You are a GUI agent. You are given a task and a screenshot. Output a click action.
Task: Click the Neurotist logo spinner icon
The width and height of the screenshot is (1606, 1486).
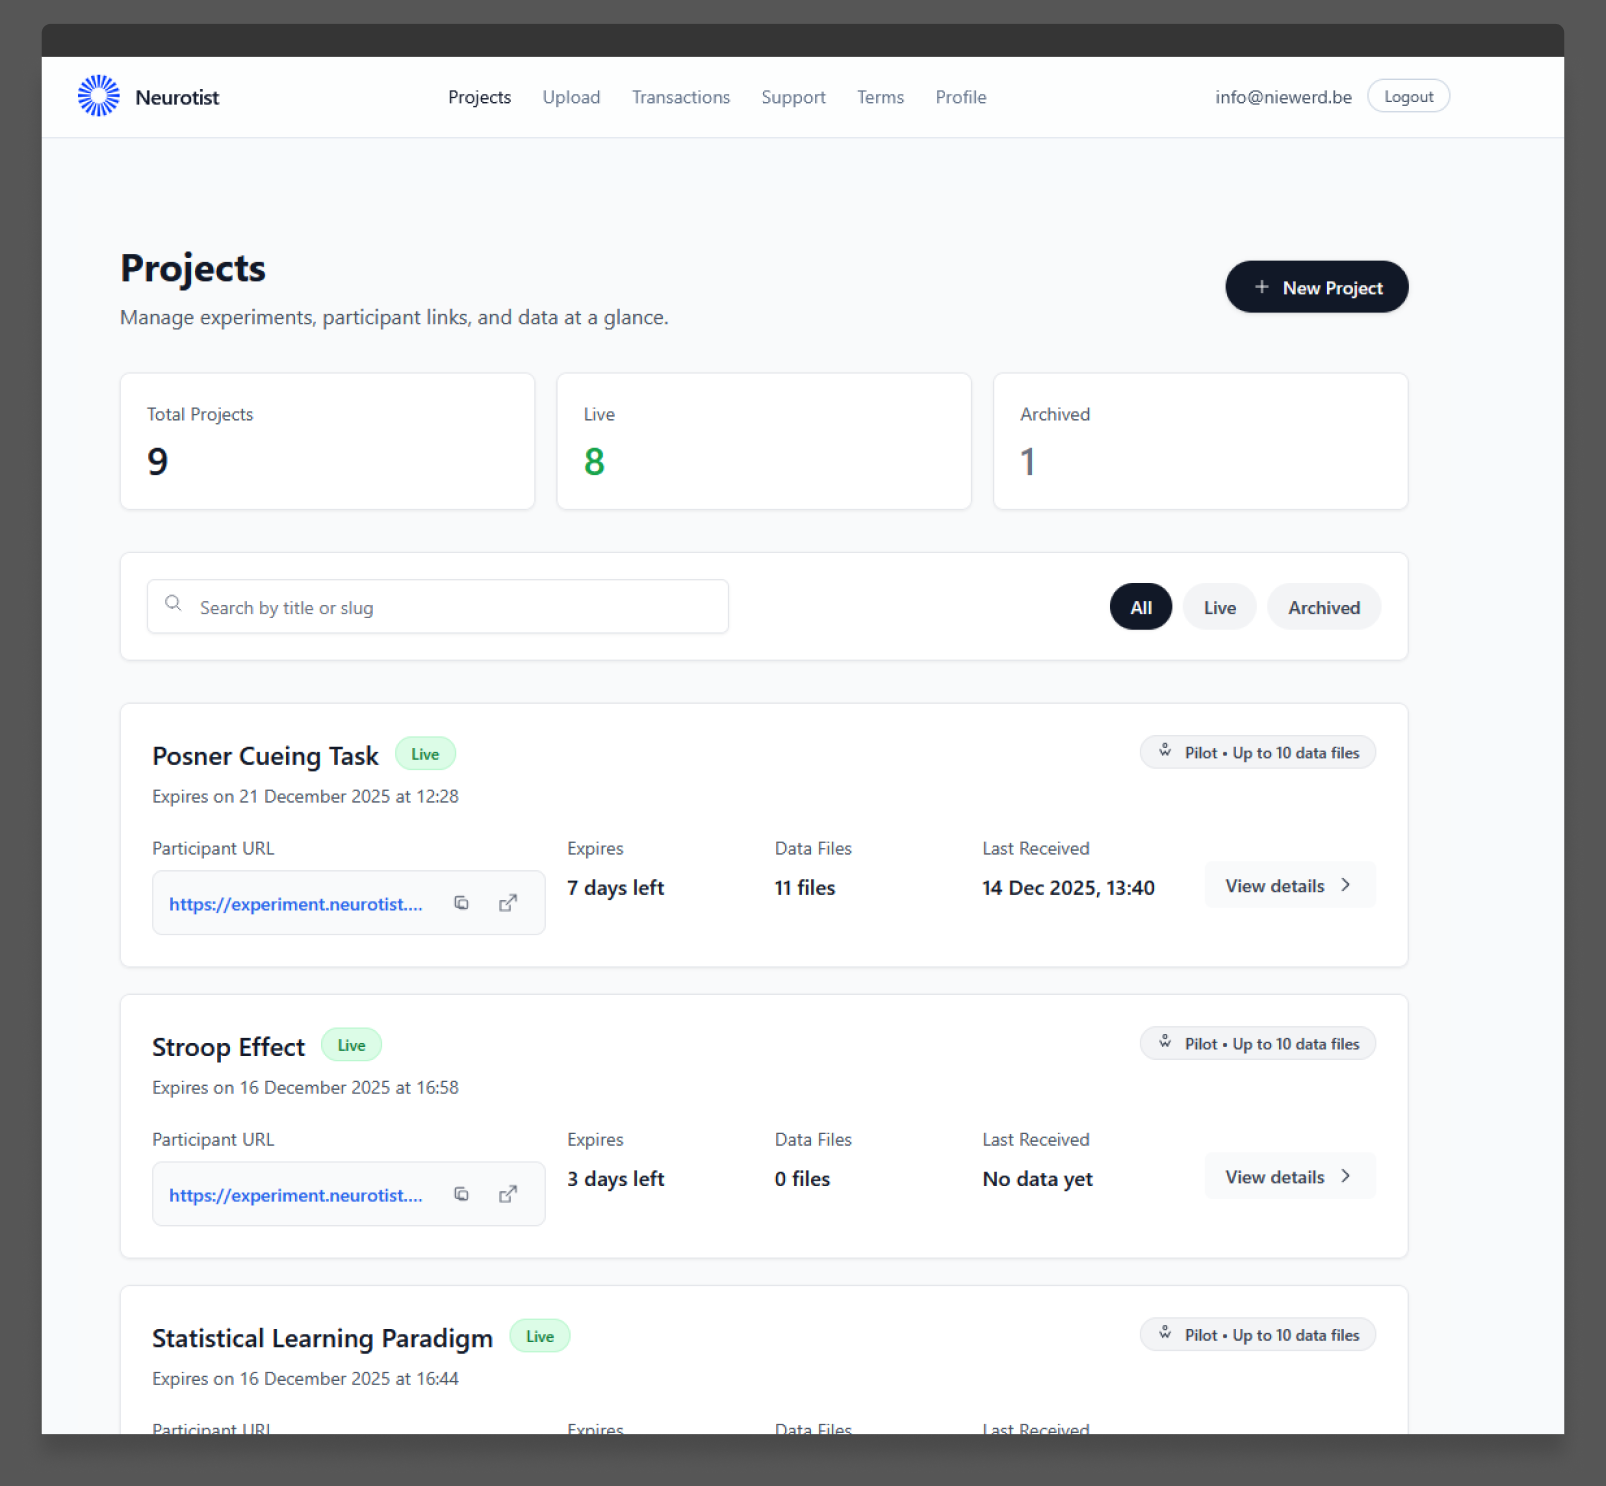tap(98, 95)
